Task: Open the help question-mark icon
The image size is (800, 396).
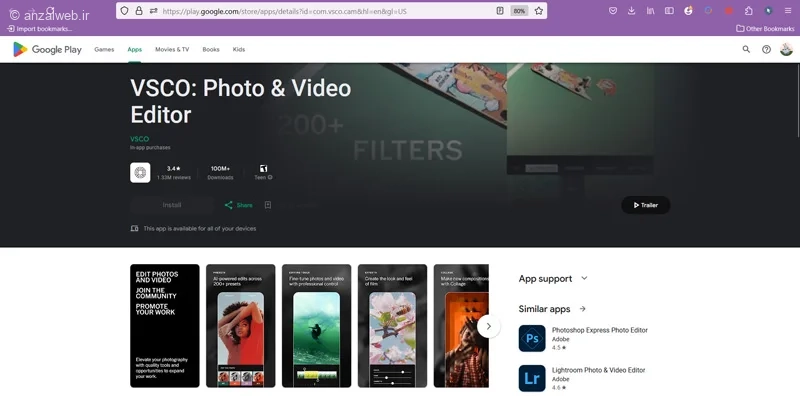Action: click(766, 50)
